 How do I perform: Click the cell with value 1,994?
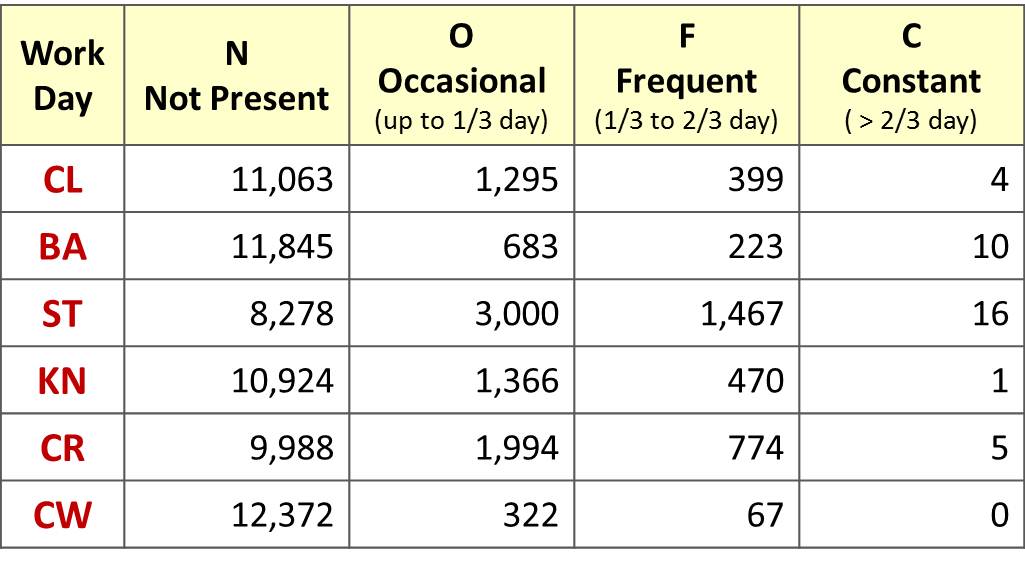[514, 448]
